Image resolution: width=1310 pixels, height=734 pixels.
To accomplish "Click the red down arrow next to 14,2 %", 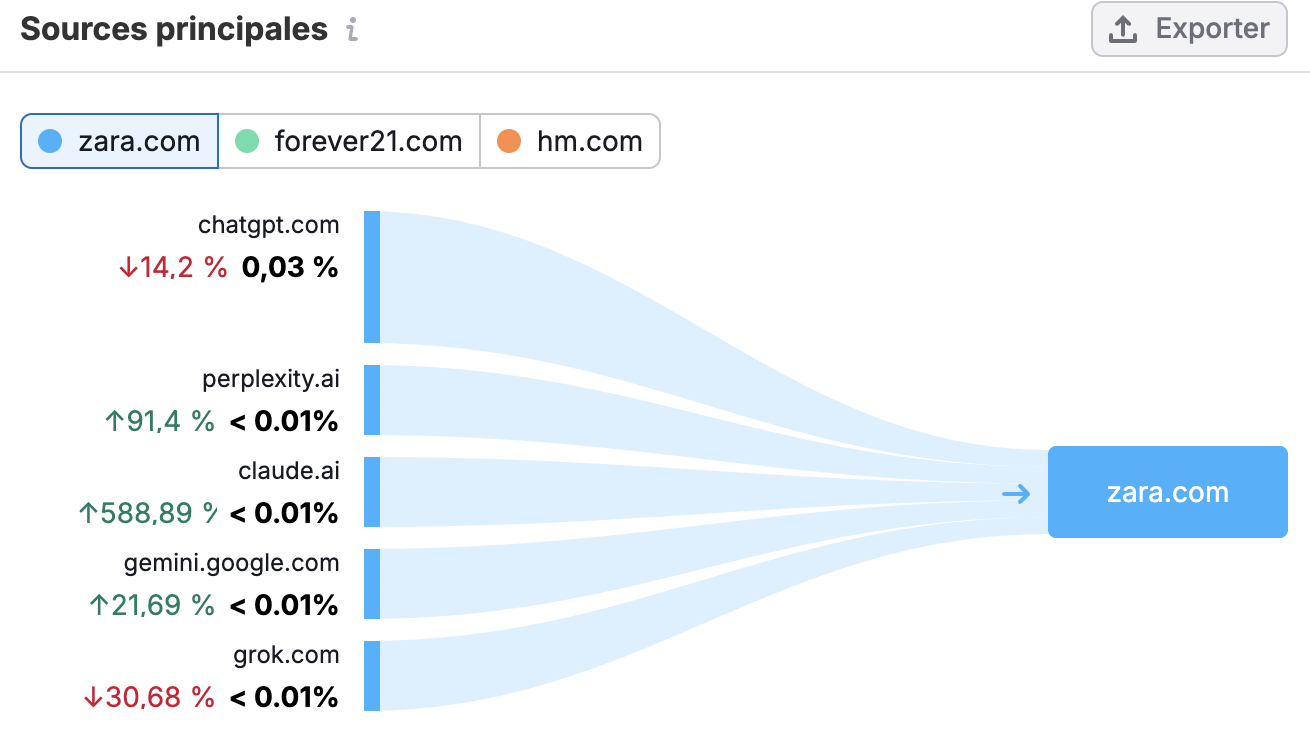I will pos(127,268).
